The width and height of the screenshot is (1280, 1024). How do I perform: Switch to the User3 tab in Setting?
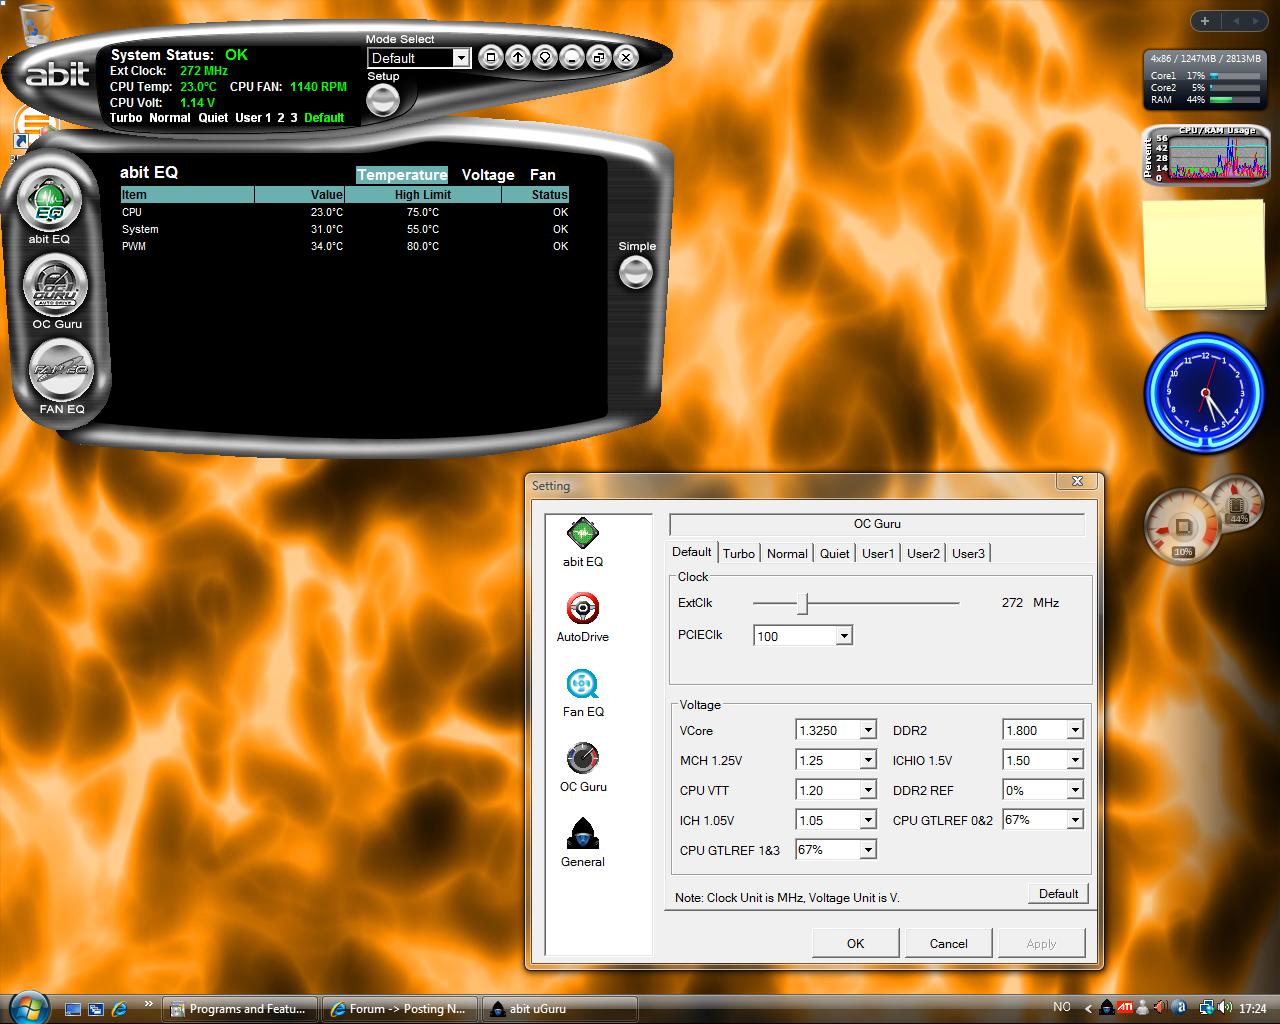pyautogui.click(x=968, y=553)
